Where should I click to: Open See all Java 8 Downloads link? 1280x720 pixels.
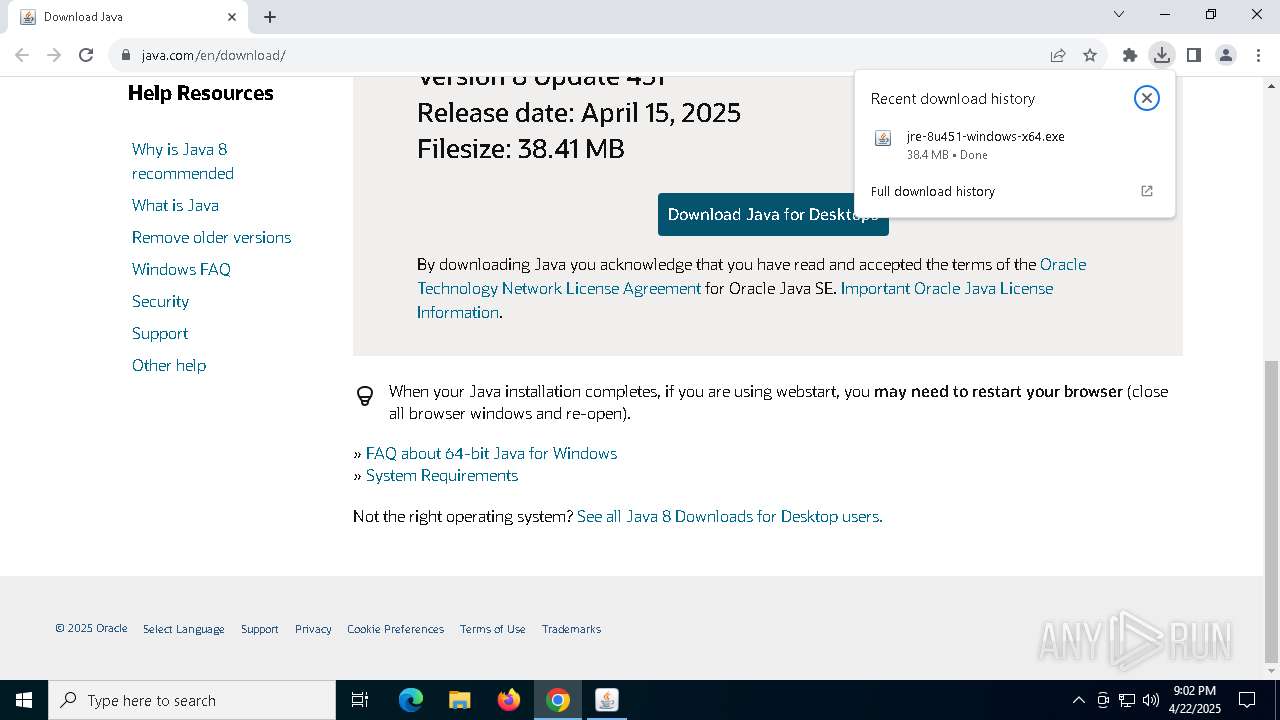[729, 516]
